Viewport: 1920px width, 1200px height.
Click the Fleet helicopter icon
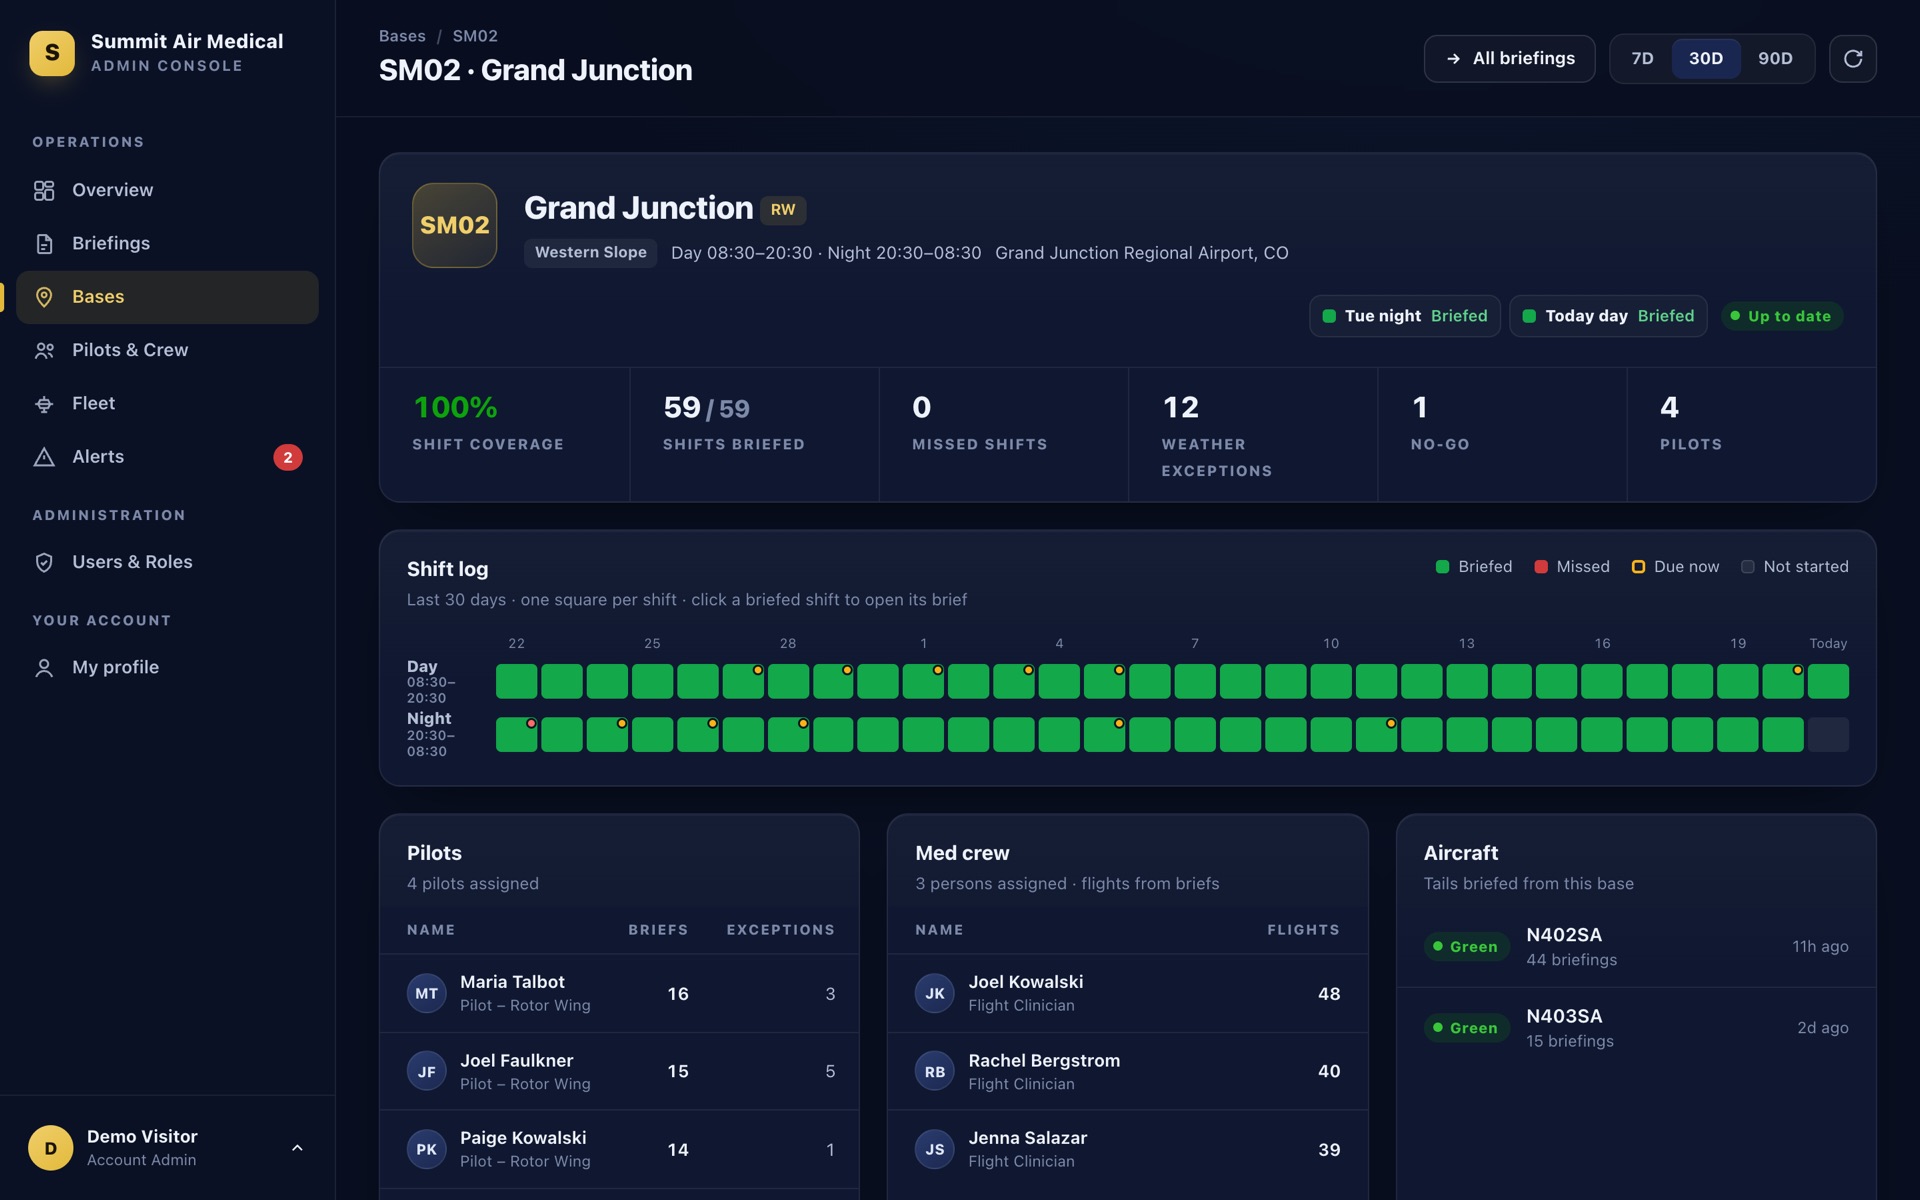44,403
